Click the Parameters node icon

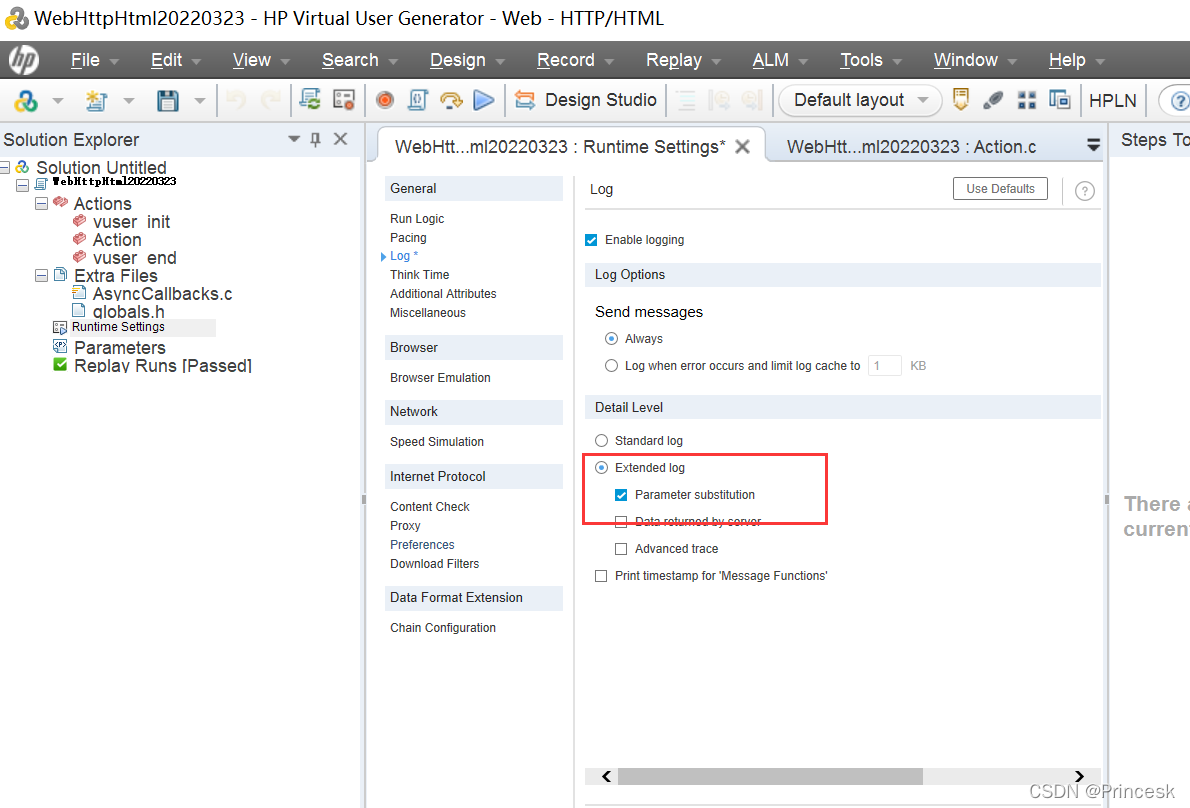pyautogui.click(x=60, y=347)
